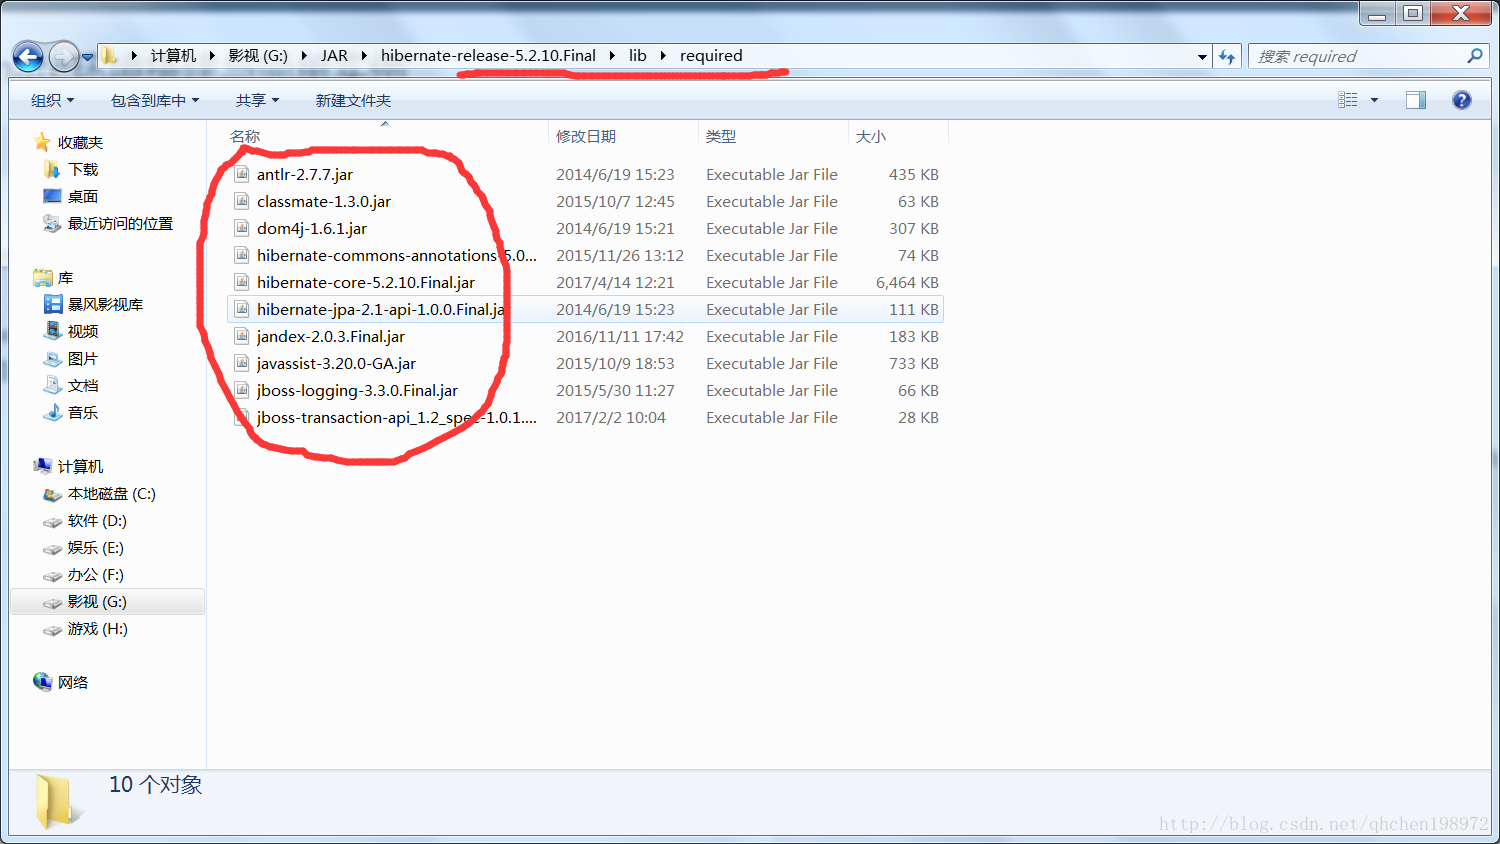Select 计算机 in the address breadcrumb

173,56
